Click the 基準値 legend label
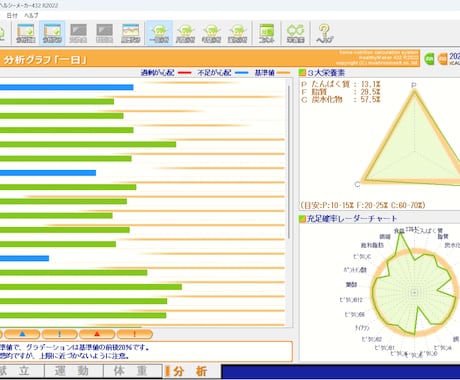This screenshot has height=380, width=460. (x=265, y=72)
